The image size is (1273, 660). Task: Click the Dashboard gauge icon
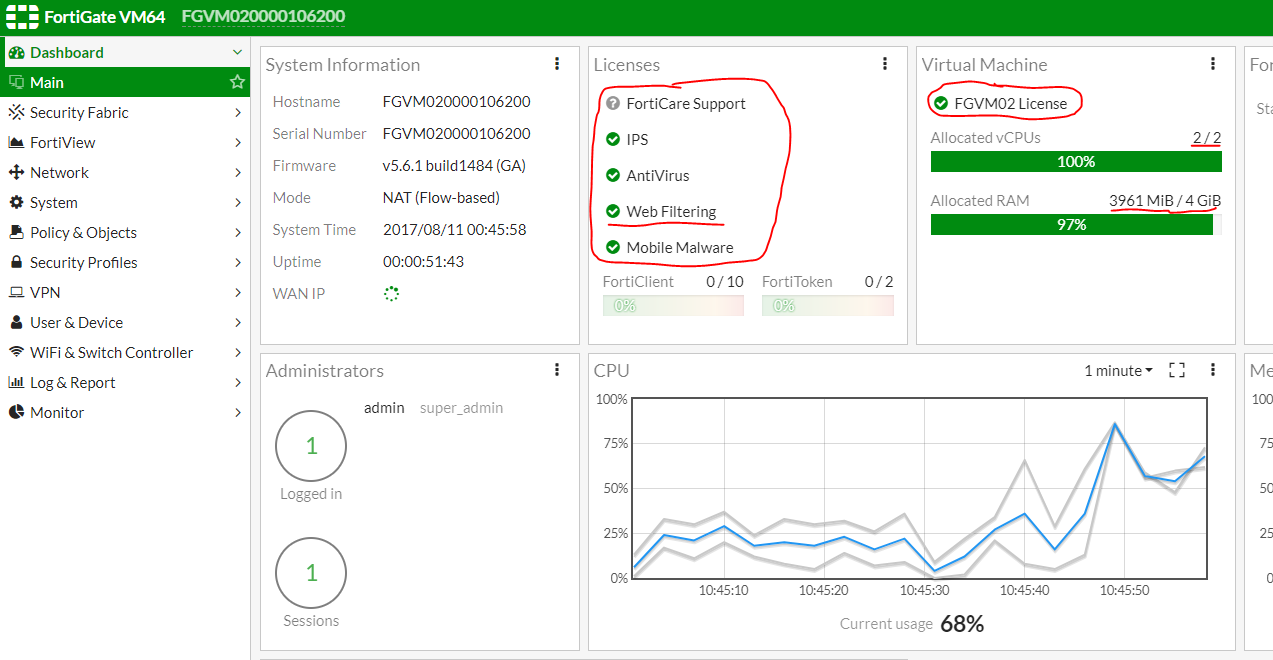(x=16, y=53)
